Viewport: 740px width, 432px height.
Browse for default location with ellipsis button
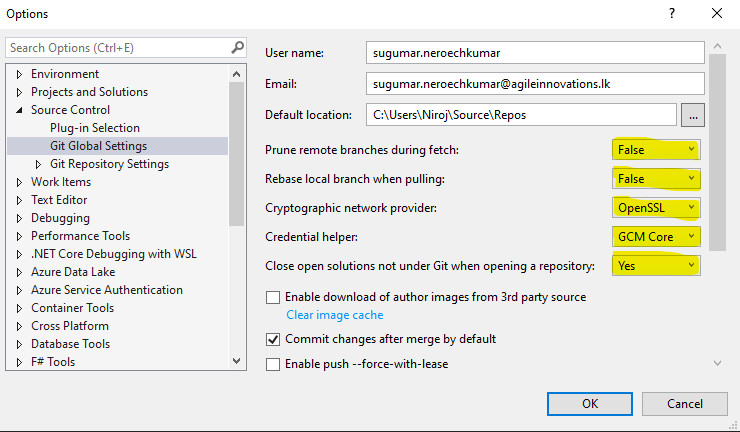693,115
